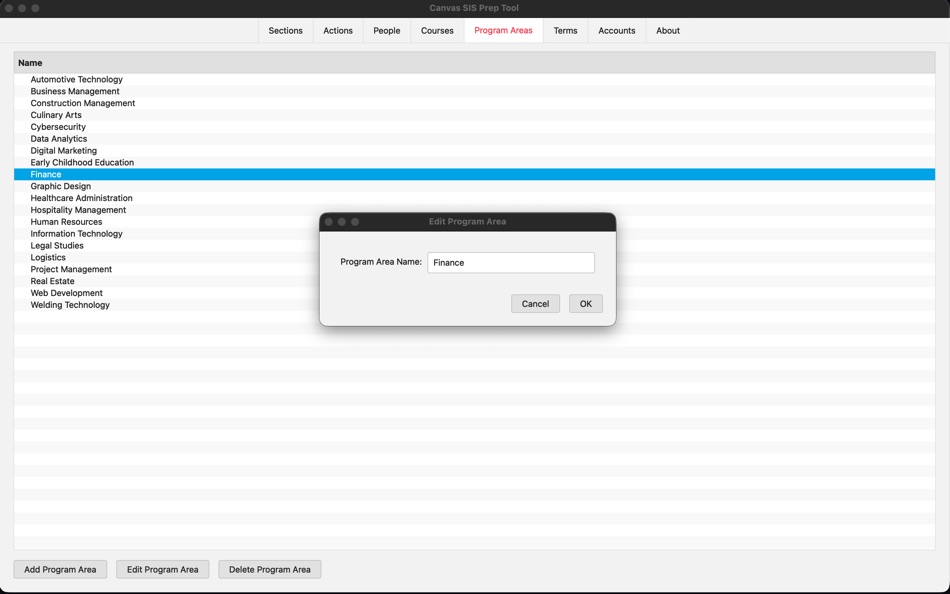Click the Delete Program Area button
This screenshot has height=594, width=950.
(269, 569)
